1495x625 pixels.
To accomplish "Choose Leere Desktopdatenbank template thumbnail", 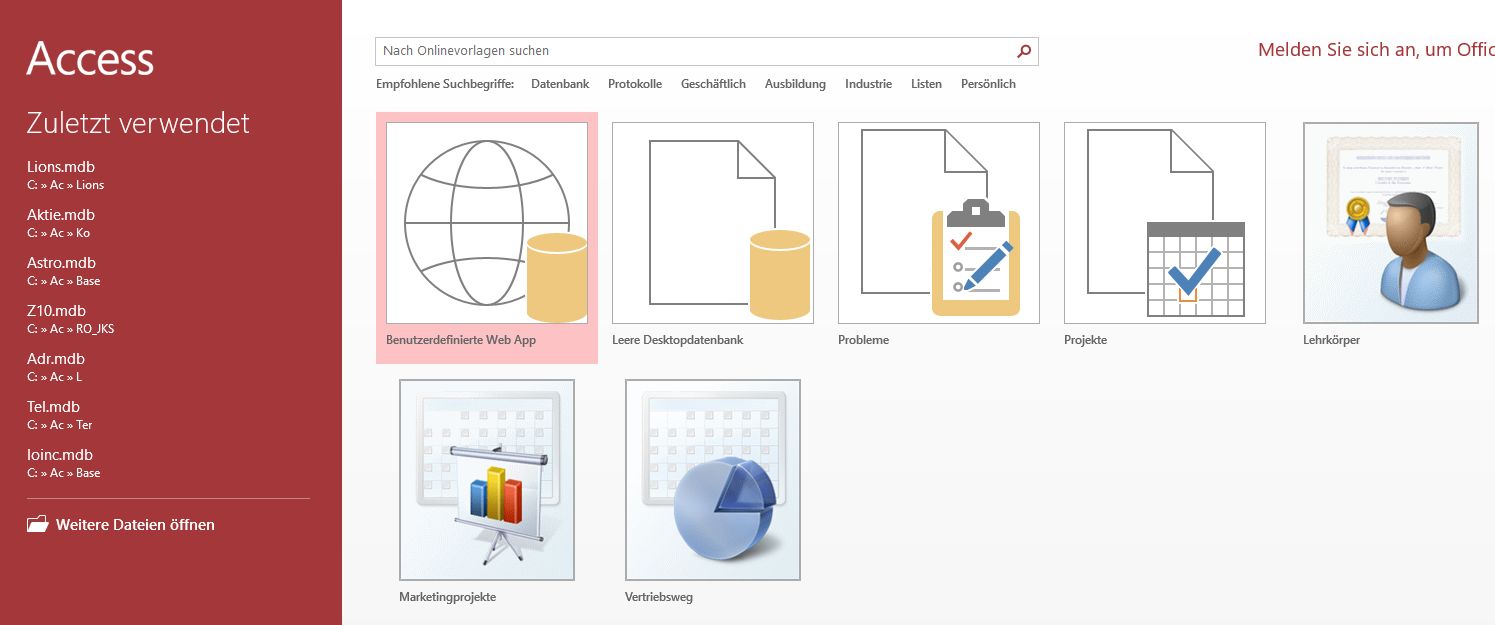I will click(713, 223).
